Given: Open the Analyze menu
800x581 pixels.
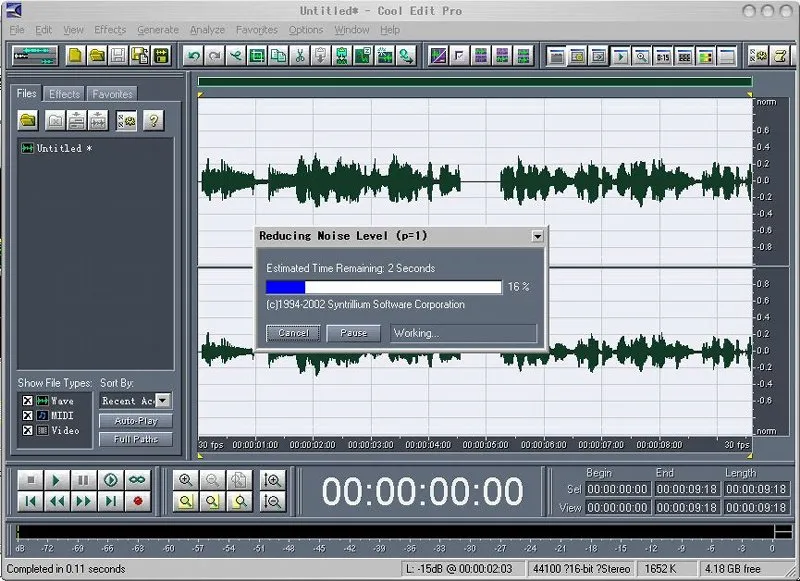Looking at the screenshot, I should [207, 30].
